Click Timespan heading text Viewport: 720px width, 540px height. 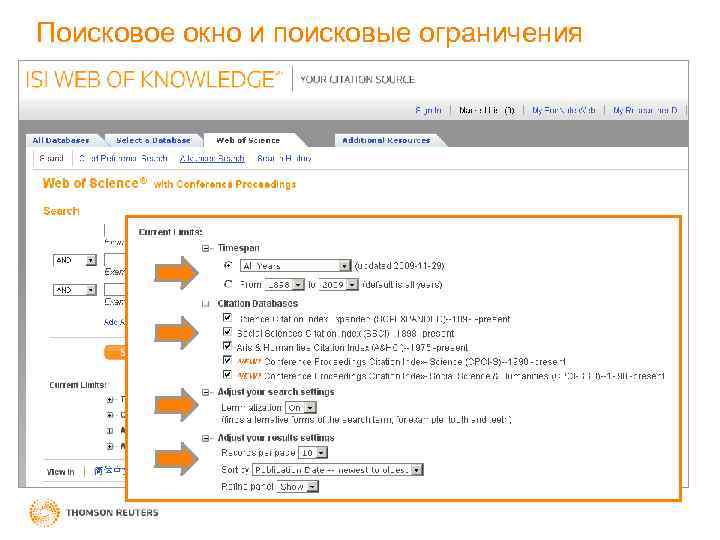239,248
